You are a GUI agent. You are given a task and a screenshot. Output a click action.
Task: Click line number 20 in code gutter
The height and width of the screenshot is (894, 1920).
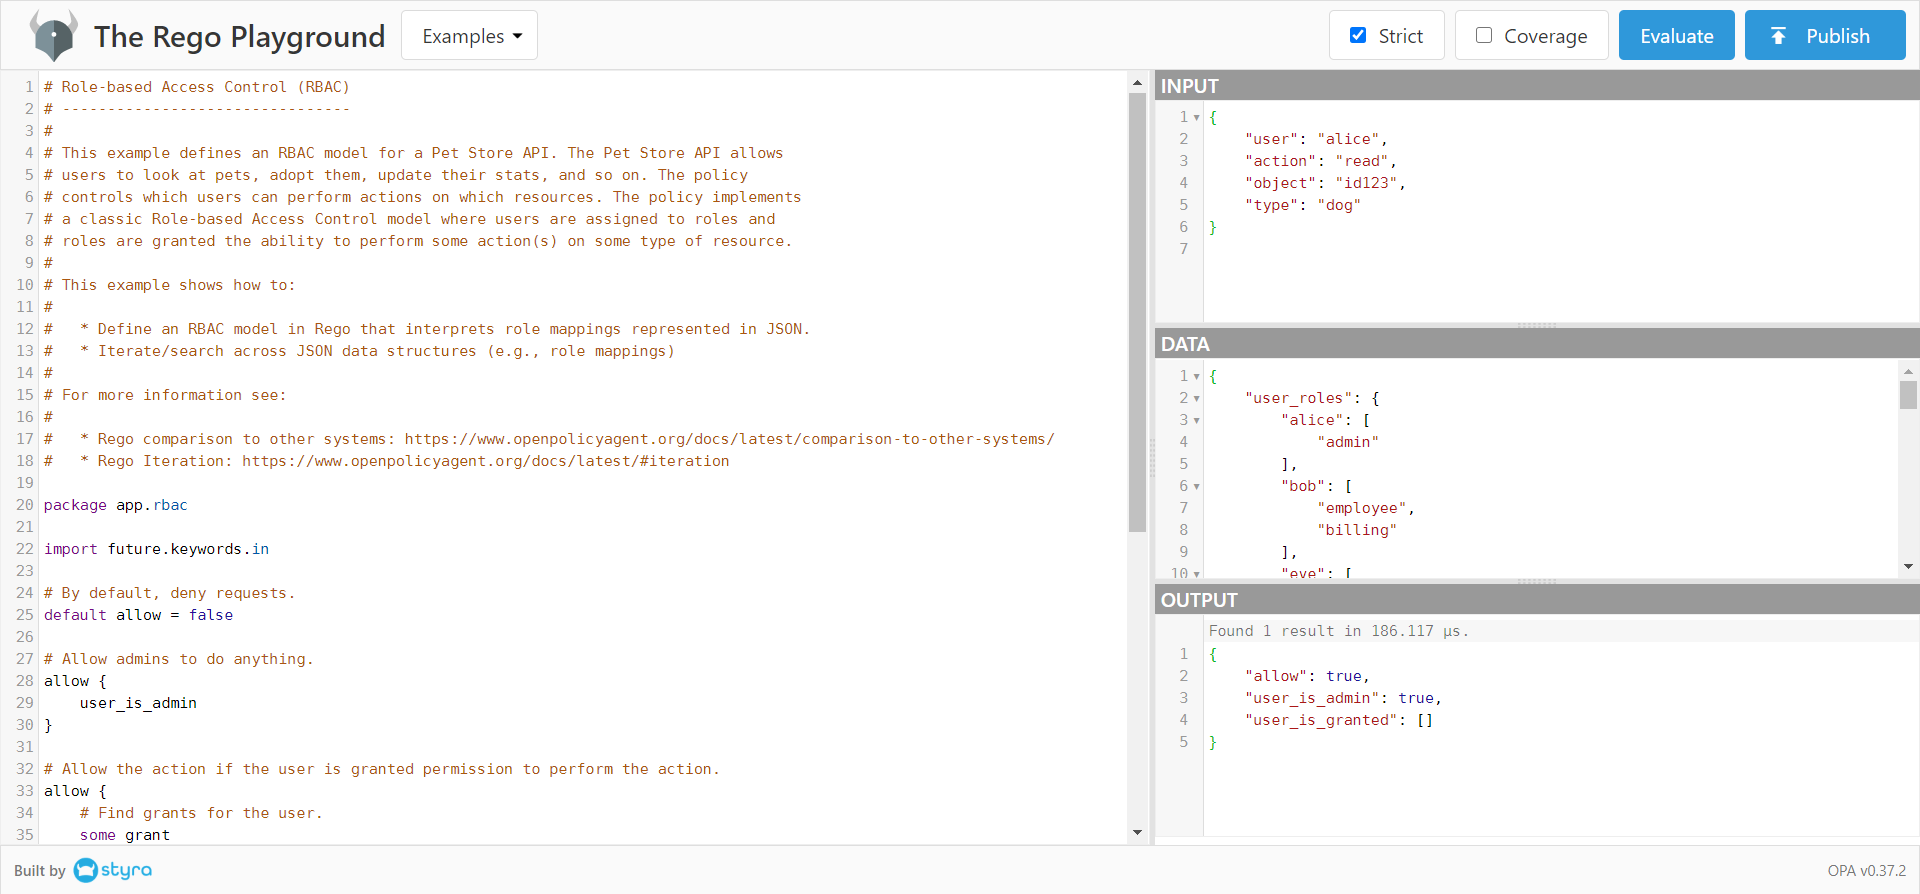[24, 505]
